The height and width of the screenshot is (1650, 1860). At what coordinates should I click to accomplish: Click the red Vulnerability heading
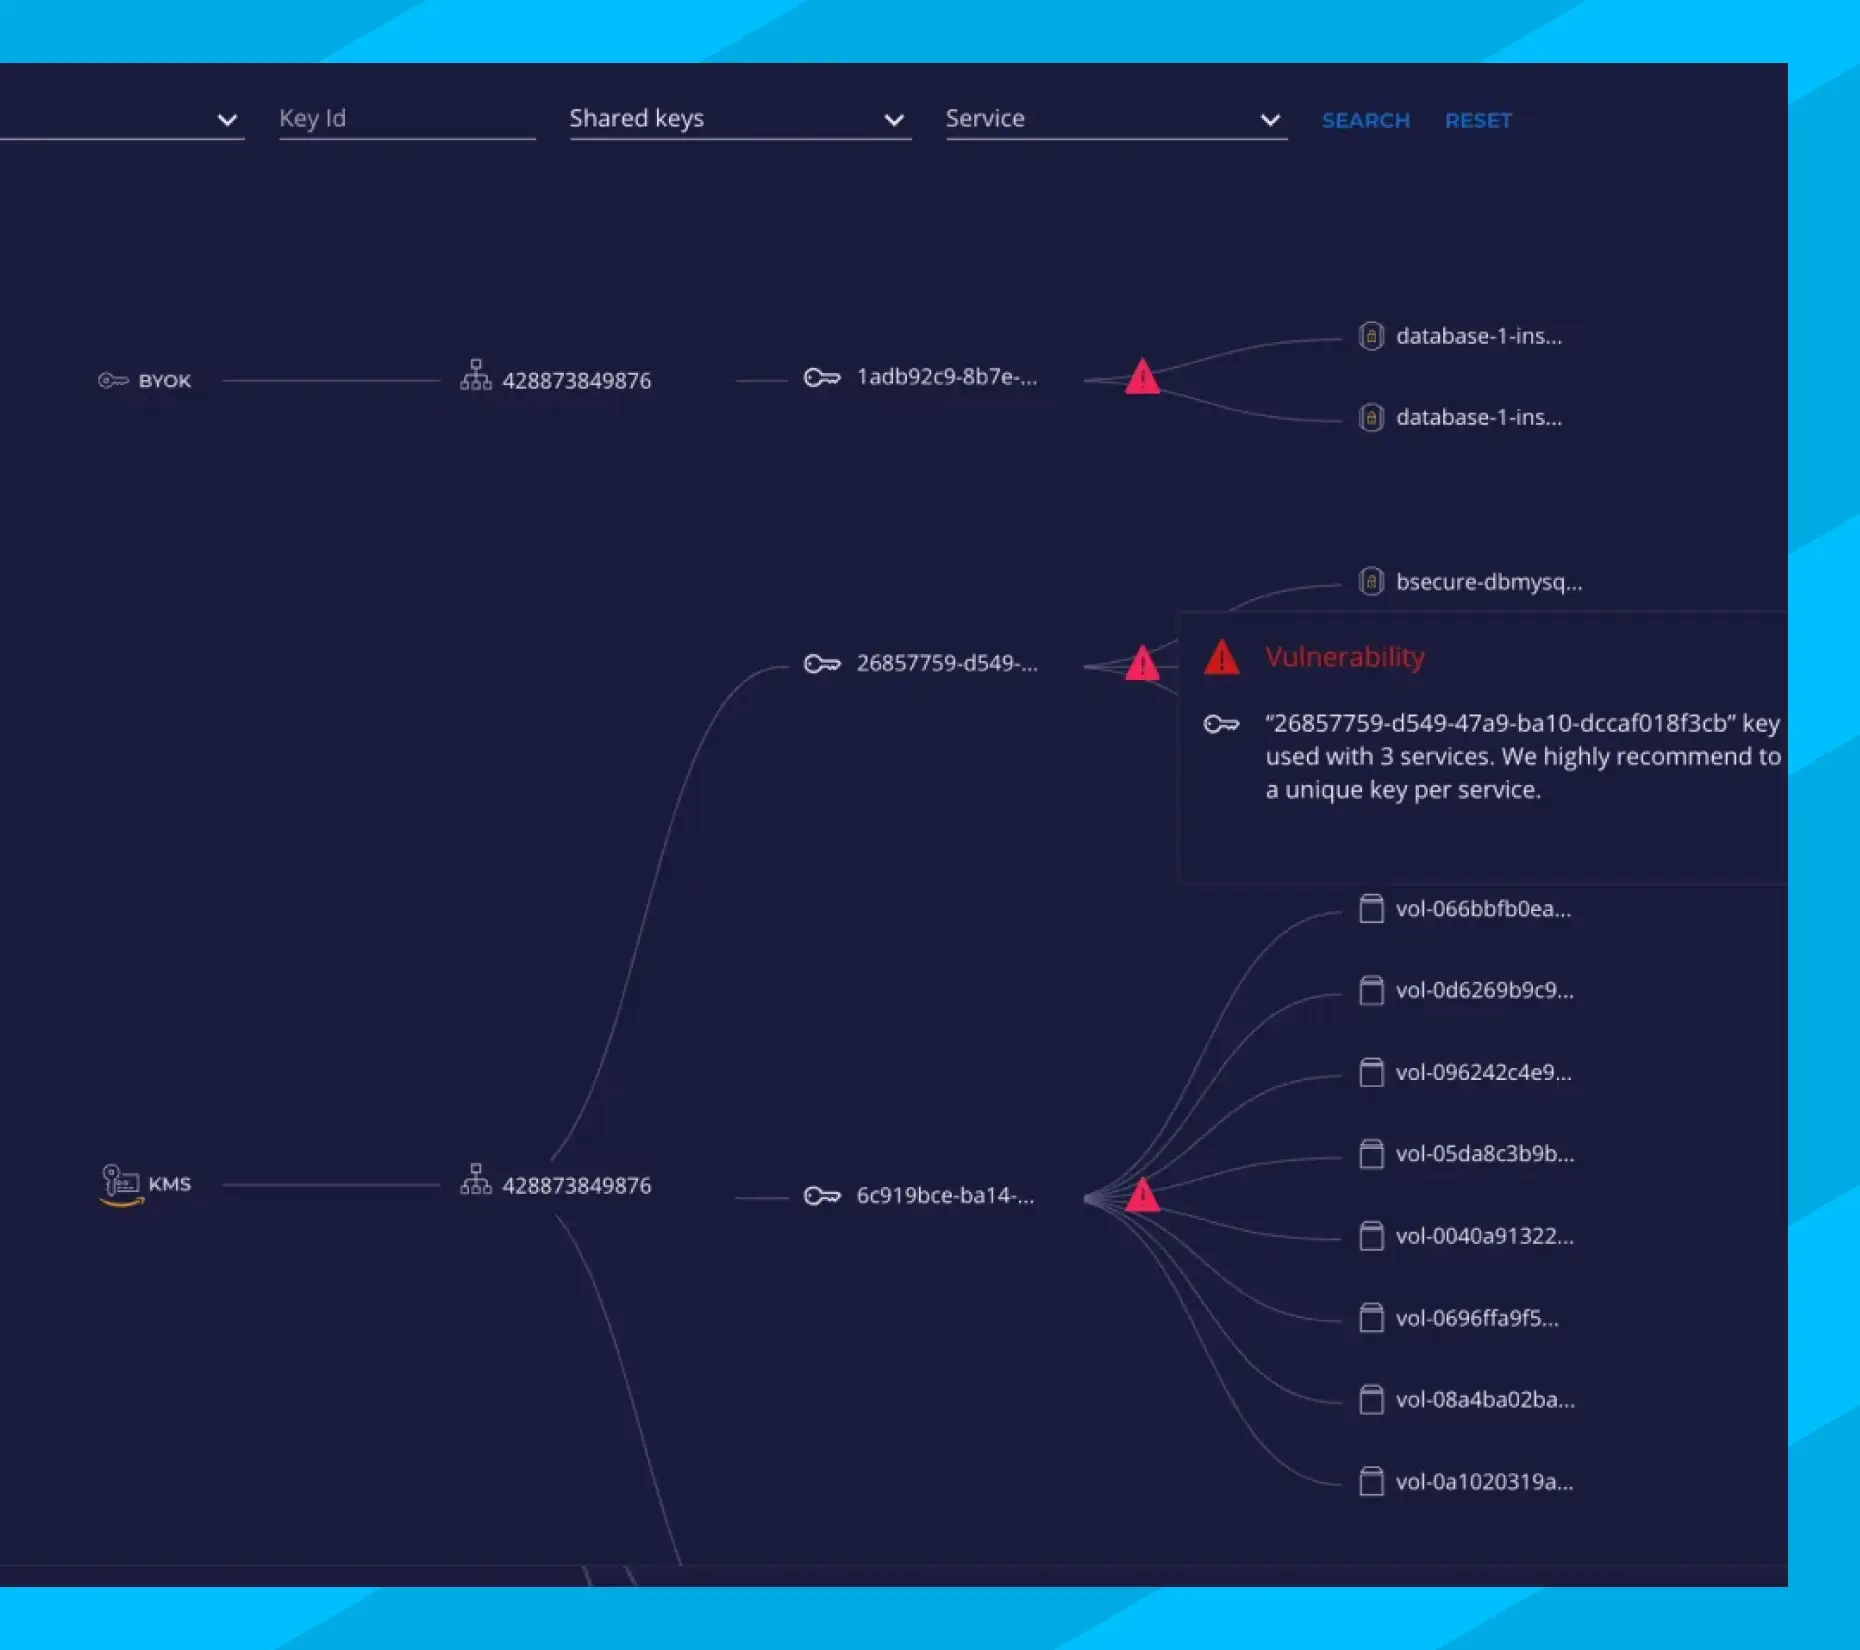click(x=1344, y=657)
